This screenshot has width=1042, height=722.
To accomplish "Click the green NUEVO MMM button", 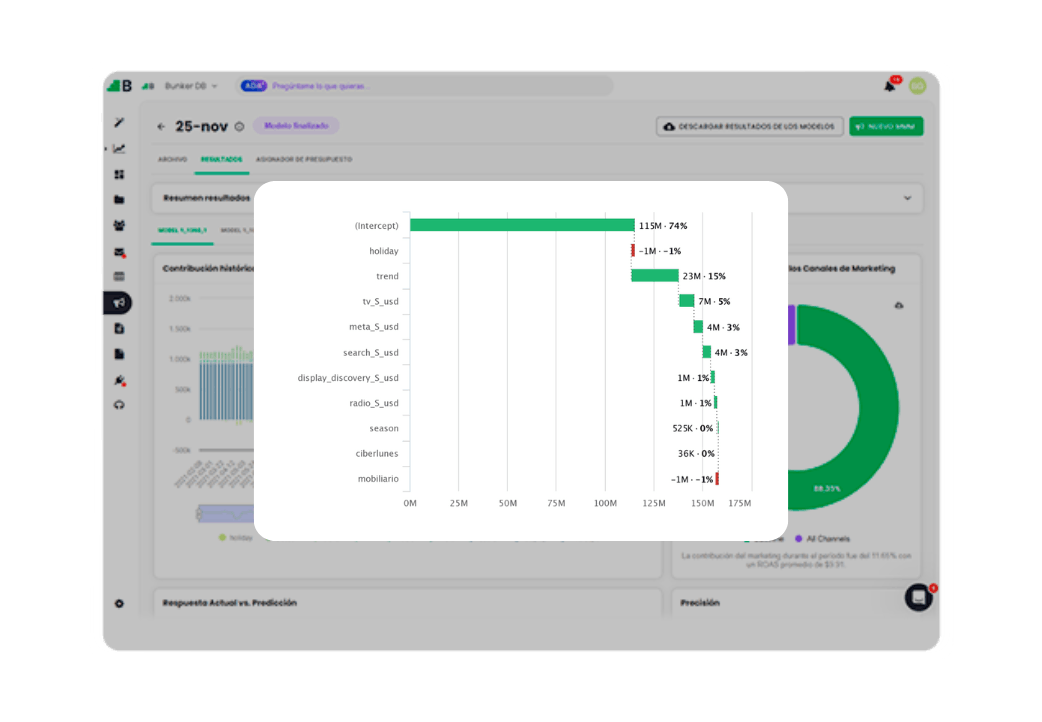I will 886,126.
